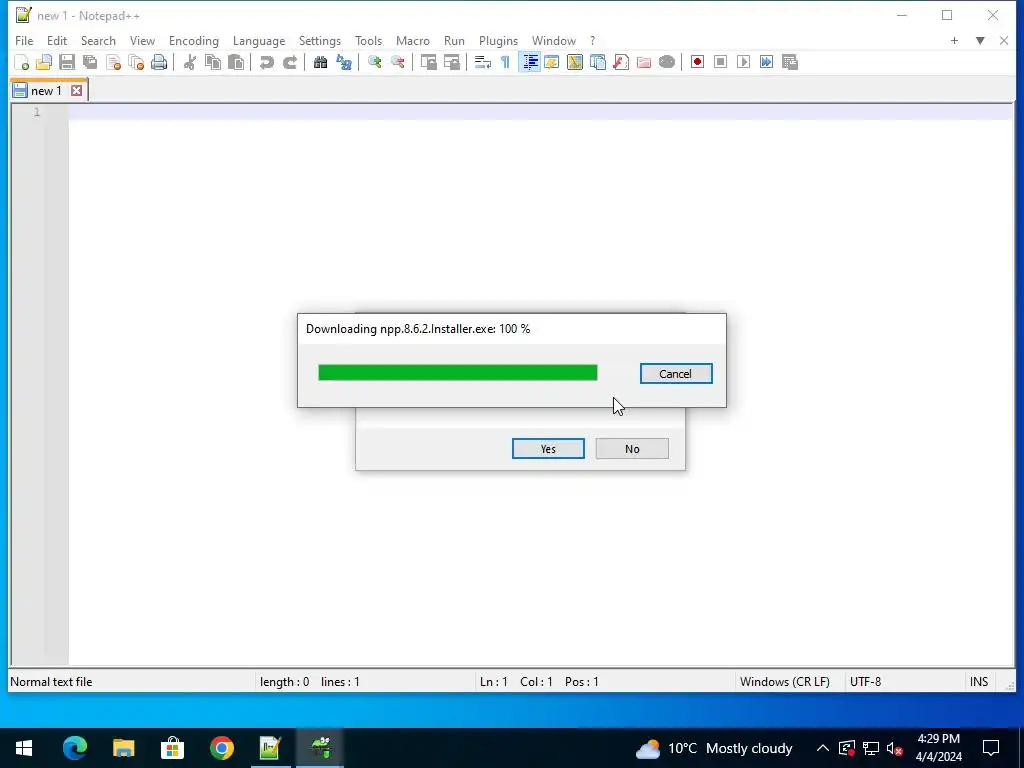1024x768 pixels.
Task: Click the Synchronize Horizontal Scrolling icon
Action: [x=451, y=62]
